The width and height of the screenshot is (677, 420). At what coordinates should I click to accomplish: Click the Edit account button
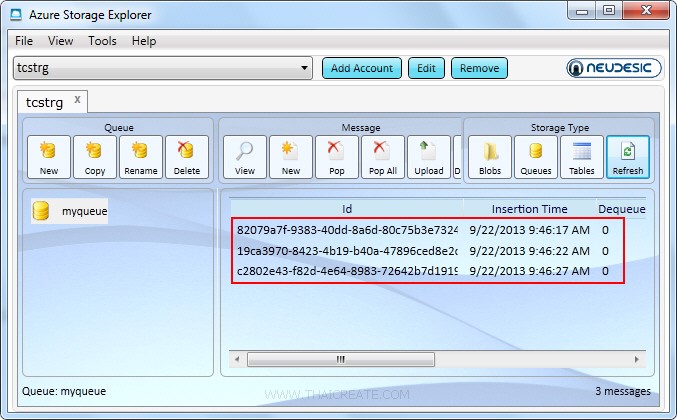click(x=426, y=68)
